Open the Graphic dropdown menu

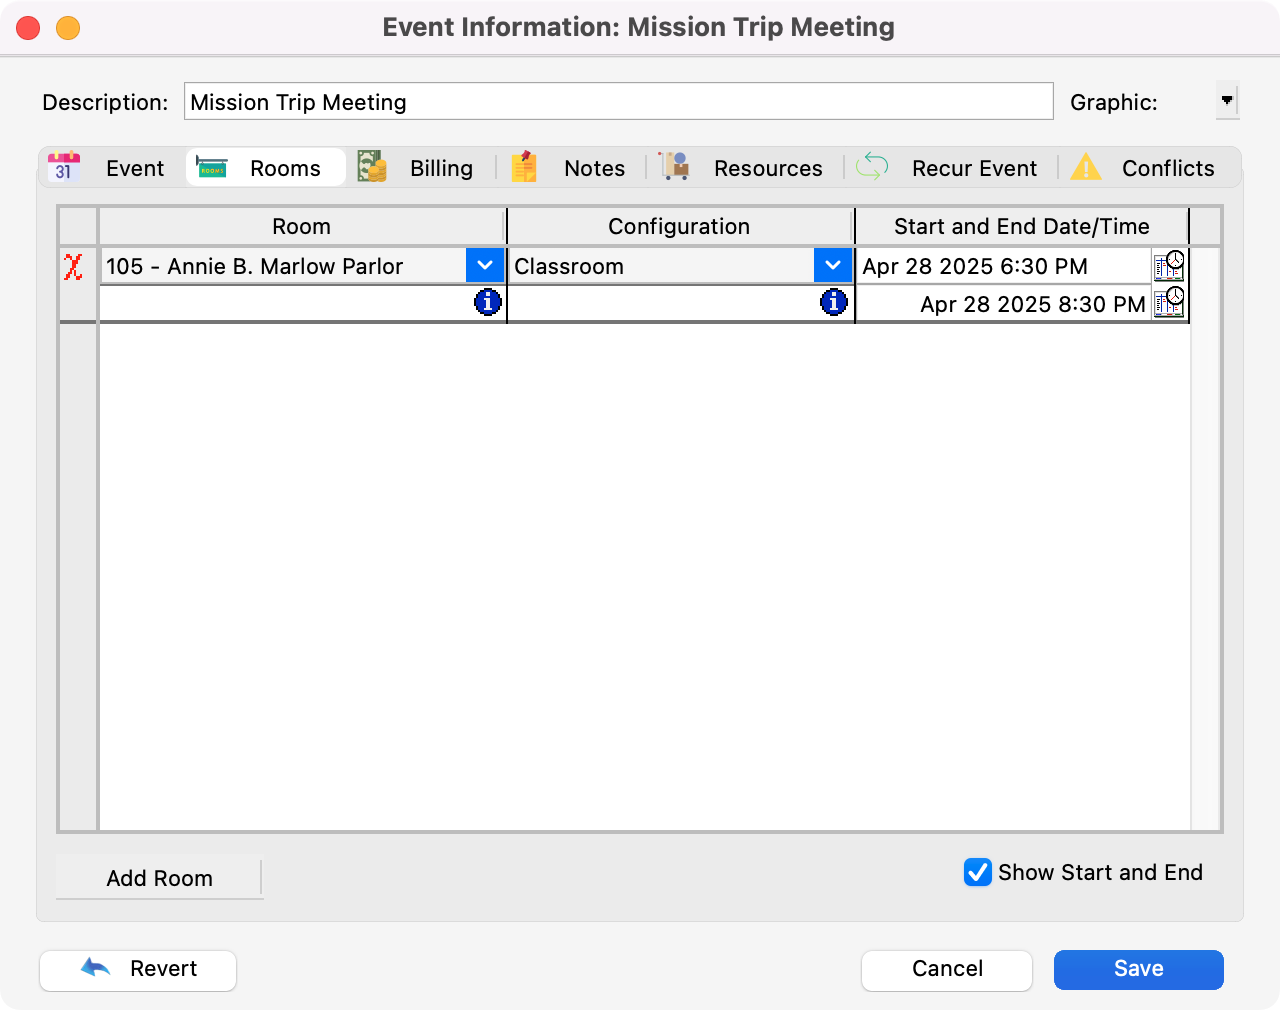coord(1227,101)
